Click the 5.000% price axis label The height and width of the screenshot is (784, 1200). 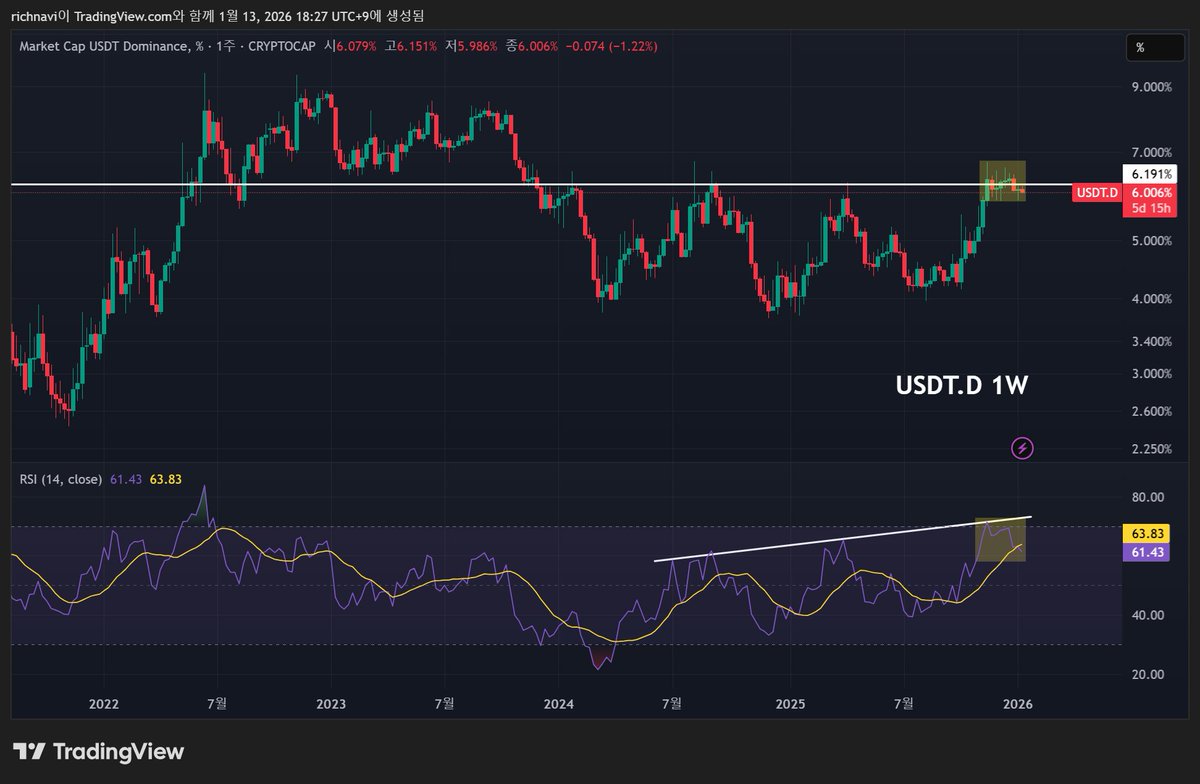point(1150,241)
